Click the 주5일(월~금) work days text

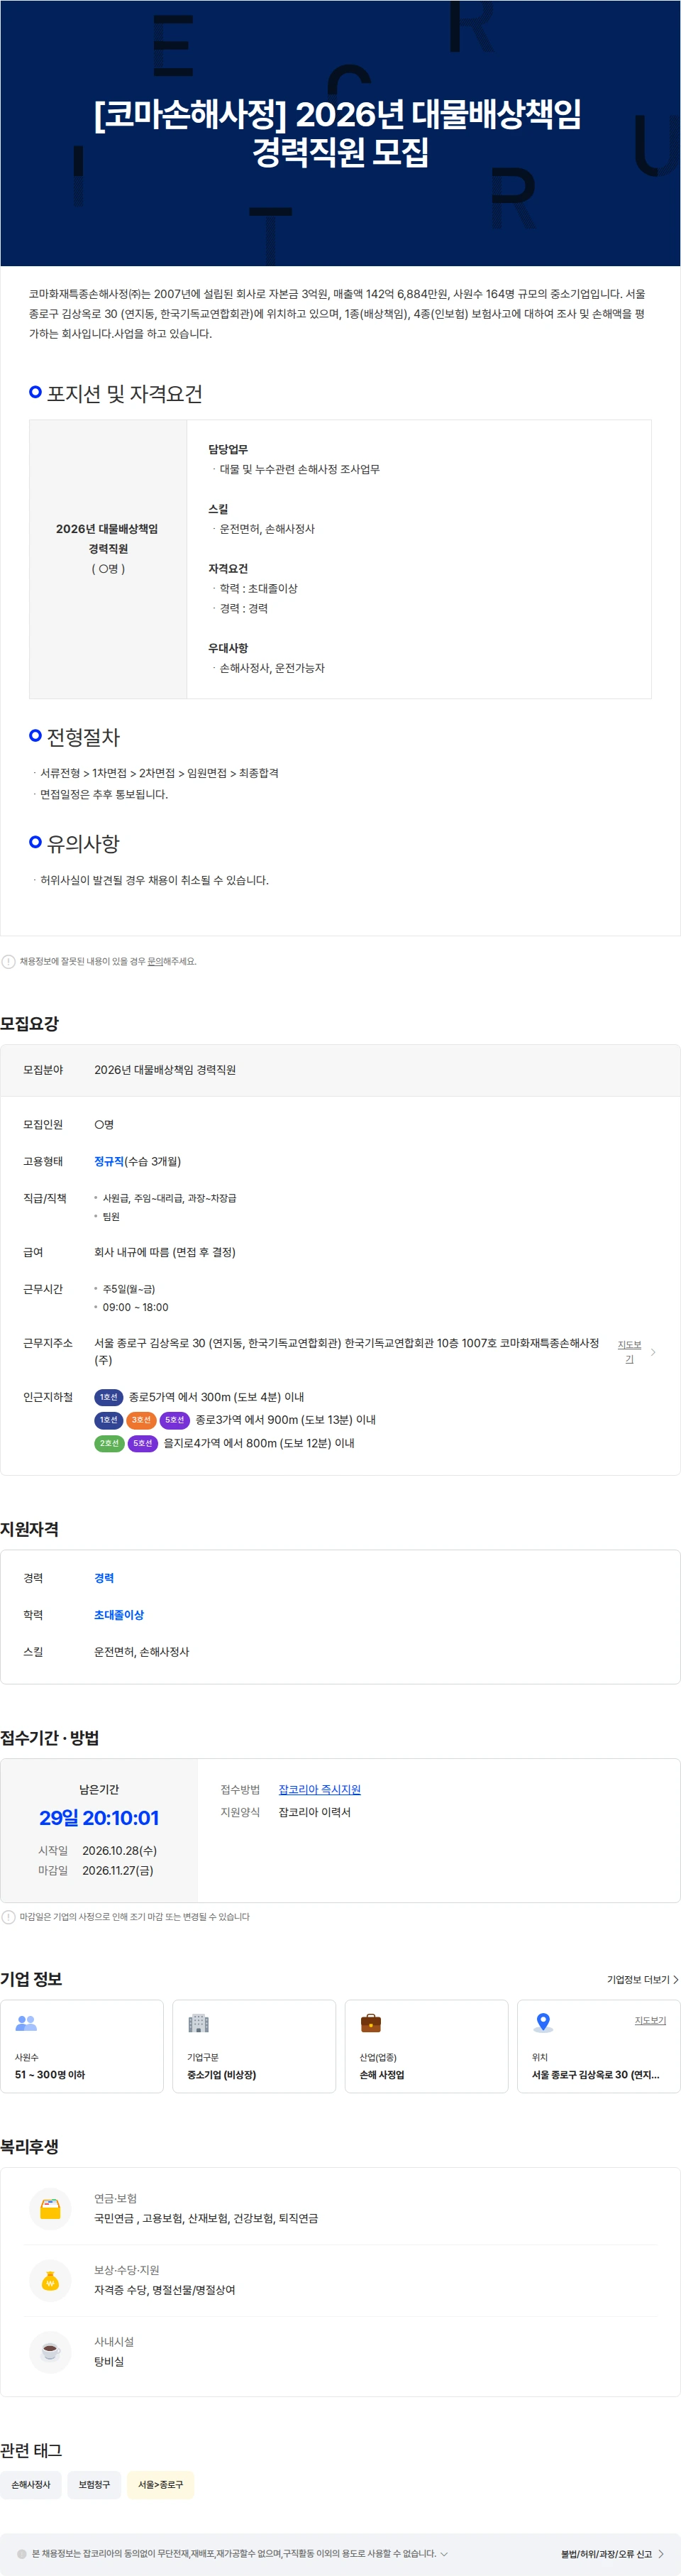[x=129, y=1290]
